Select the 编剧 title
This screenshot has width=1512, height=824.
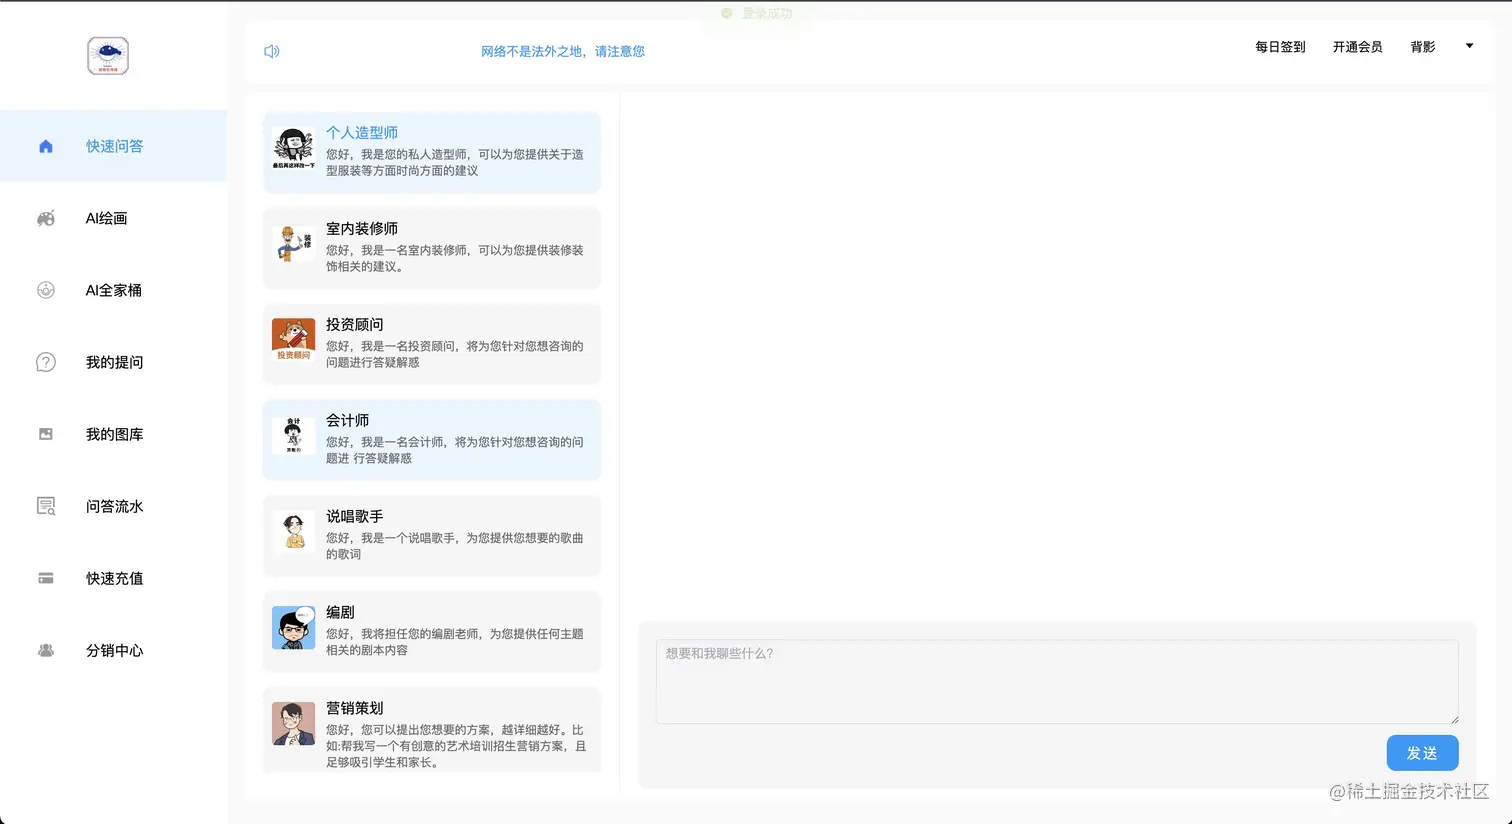click(340, 612)
